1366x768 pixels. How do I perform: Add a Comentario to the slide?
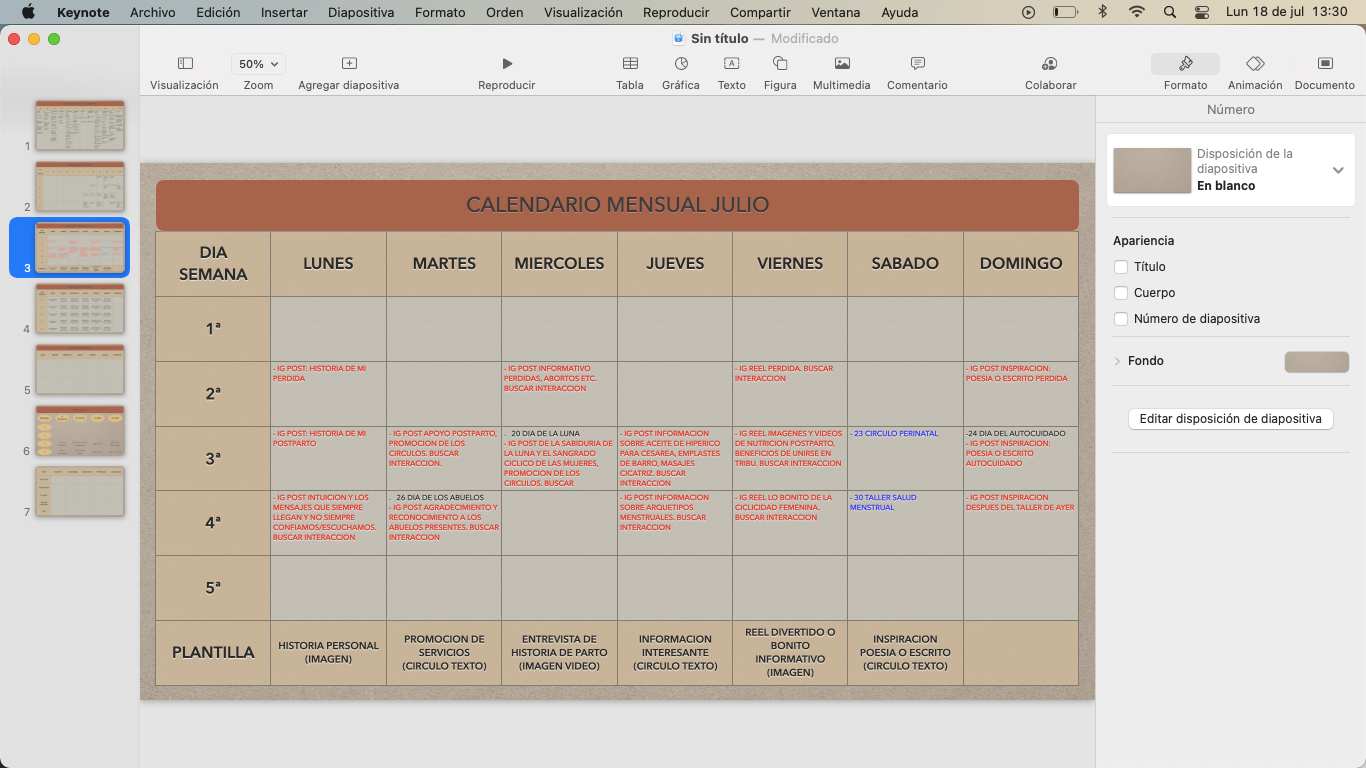[917, 64]
